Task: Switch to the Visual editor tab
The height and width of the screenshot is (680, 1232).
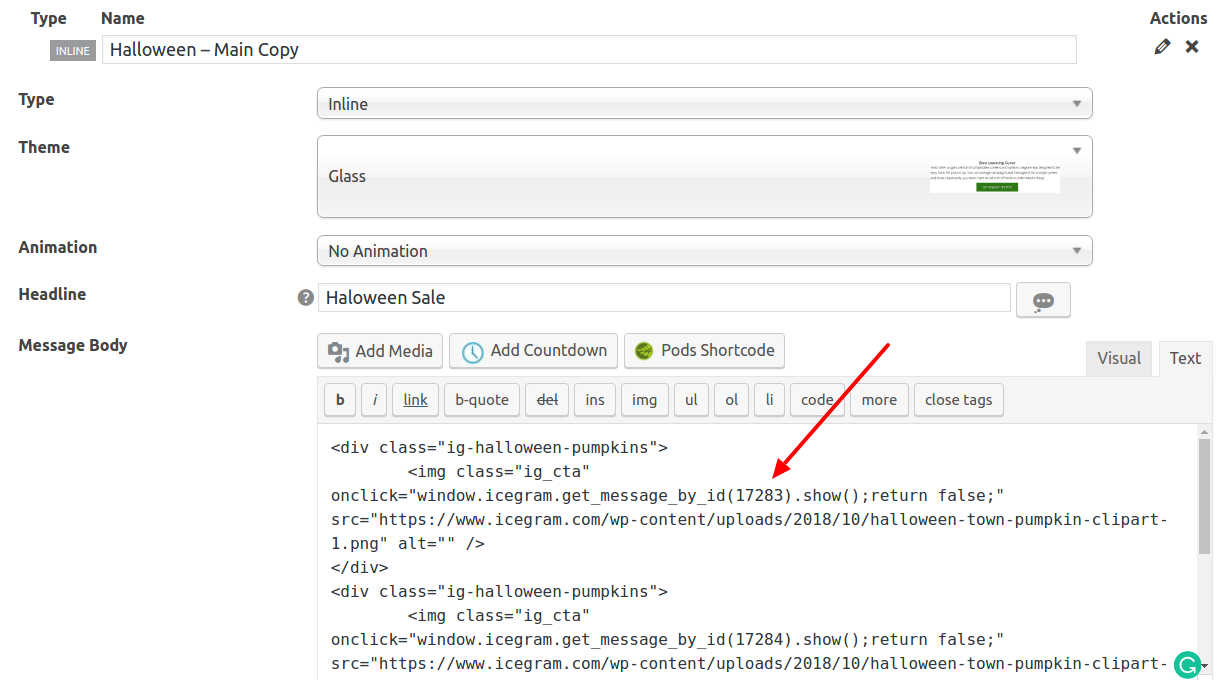Action: point(1118,358)
